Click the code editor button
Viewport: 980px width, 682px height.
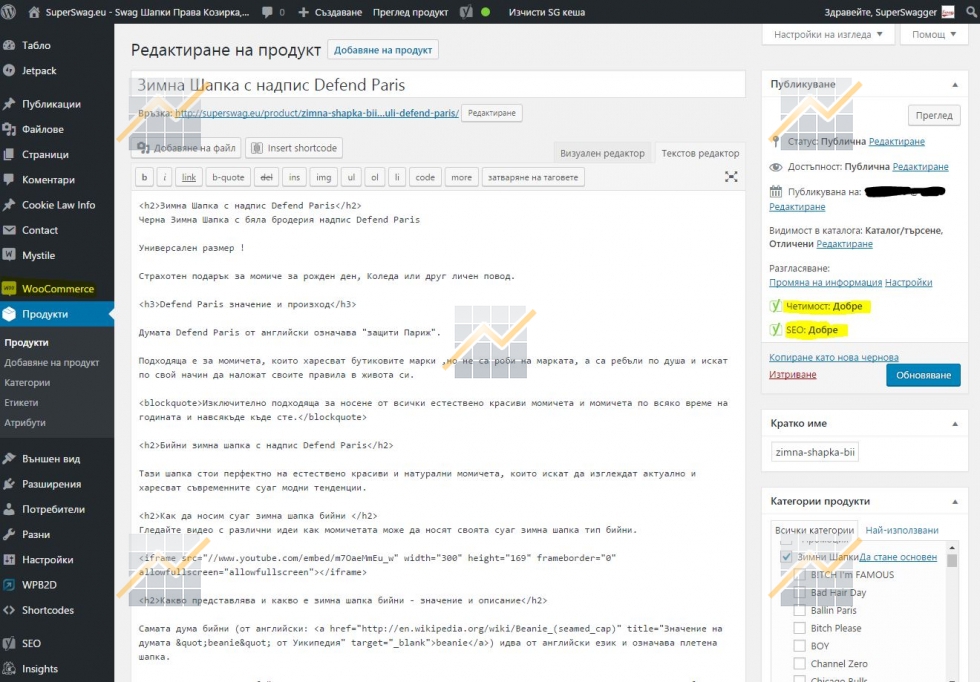pyautogui.click(x=425, y=177)
